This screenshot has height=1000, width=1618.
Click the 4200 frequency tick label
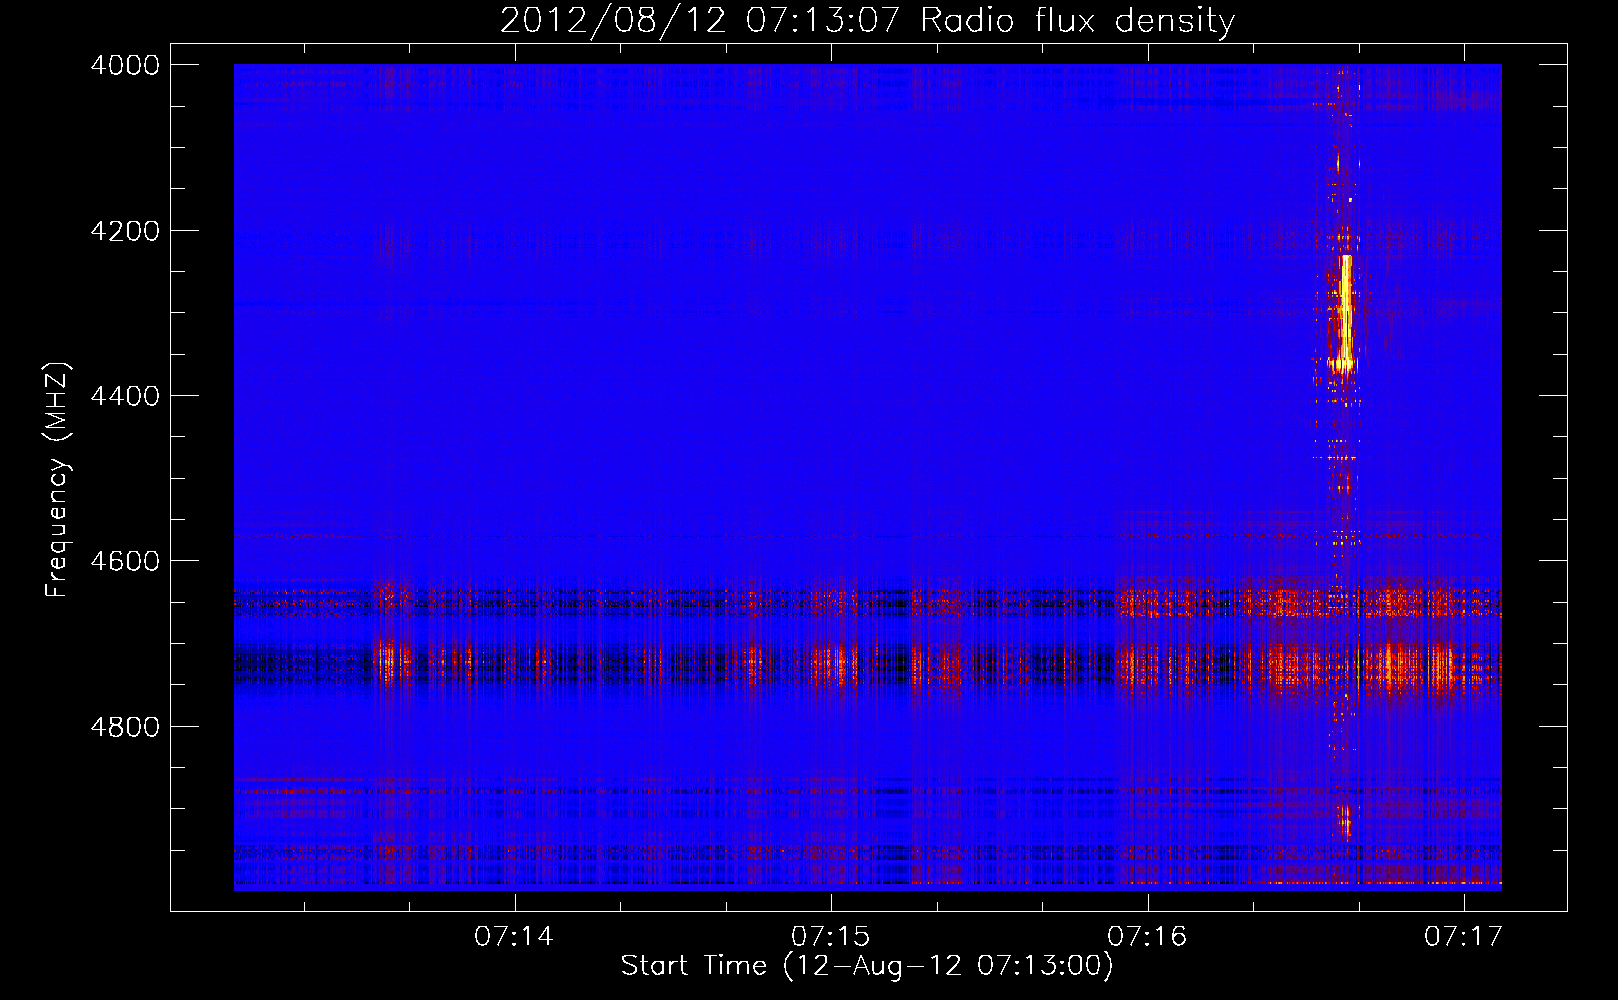pyautogui.click(x=125, y=231)
